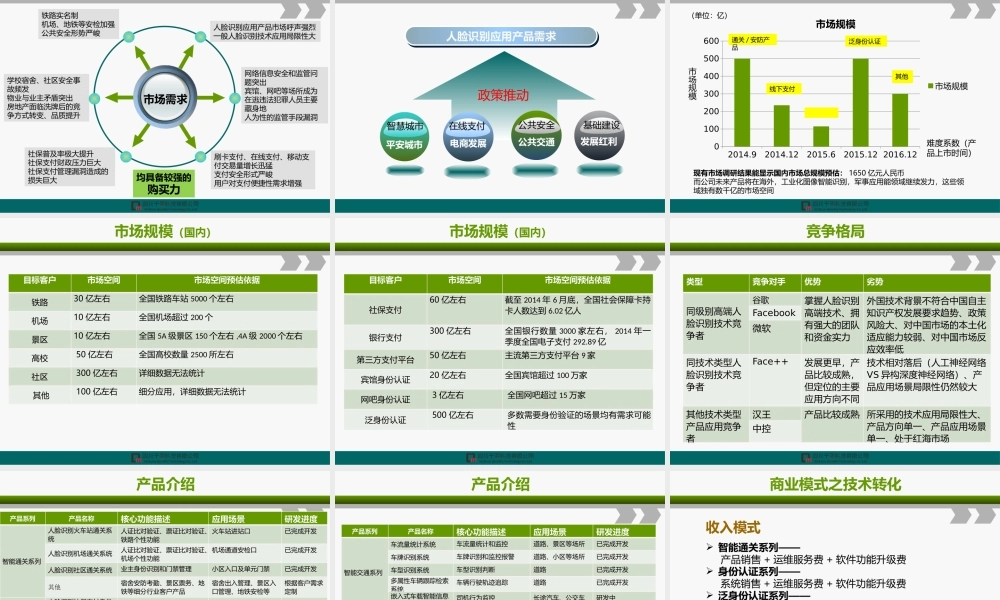Select the green 政策推动 arrow graphic
The height and width of the screenshot is (600, 1000).
pos(503,95)
